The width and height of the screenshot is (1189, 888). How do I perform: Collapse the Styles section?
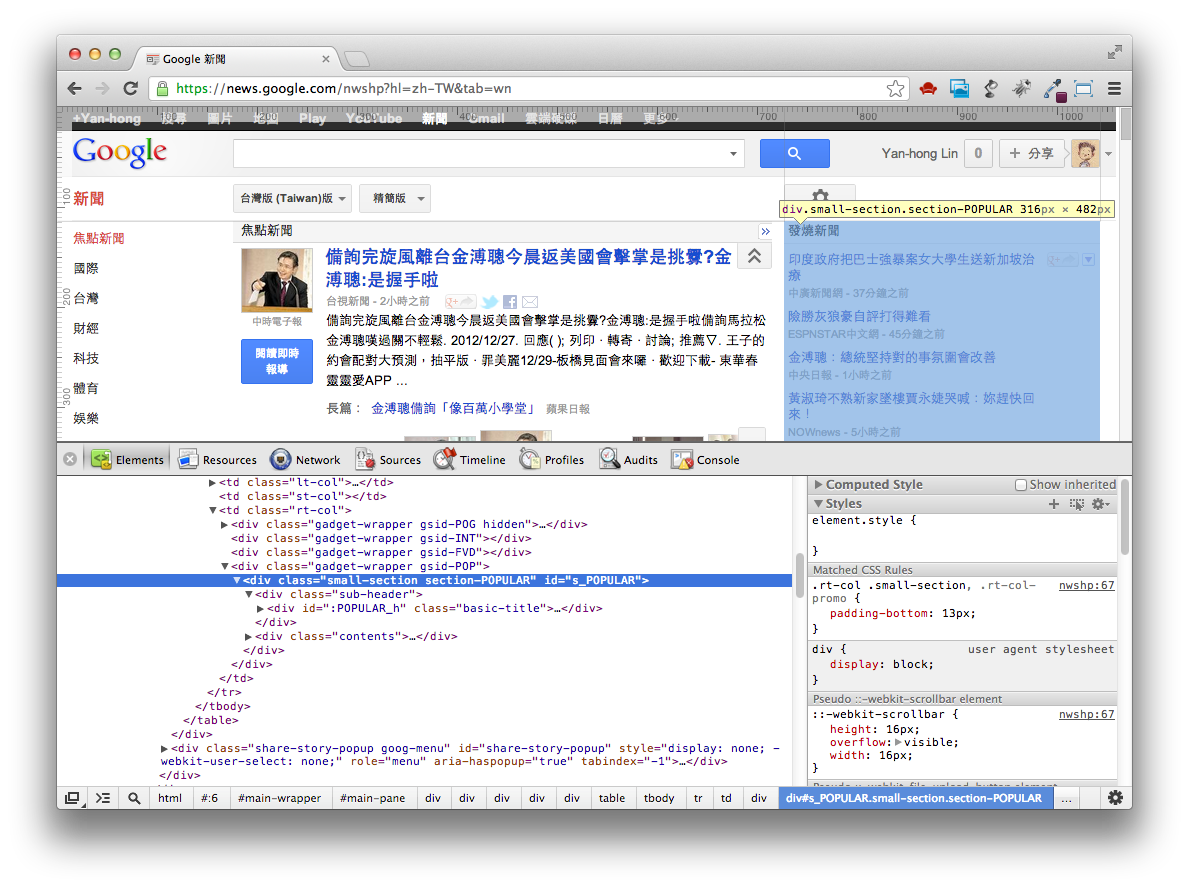click(x=818, y=504)
